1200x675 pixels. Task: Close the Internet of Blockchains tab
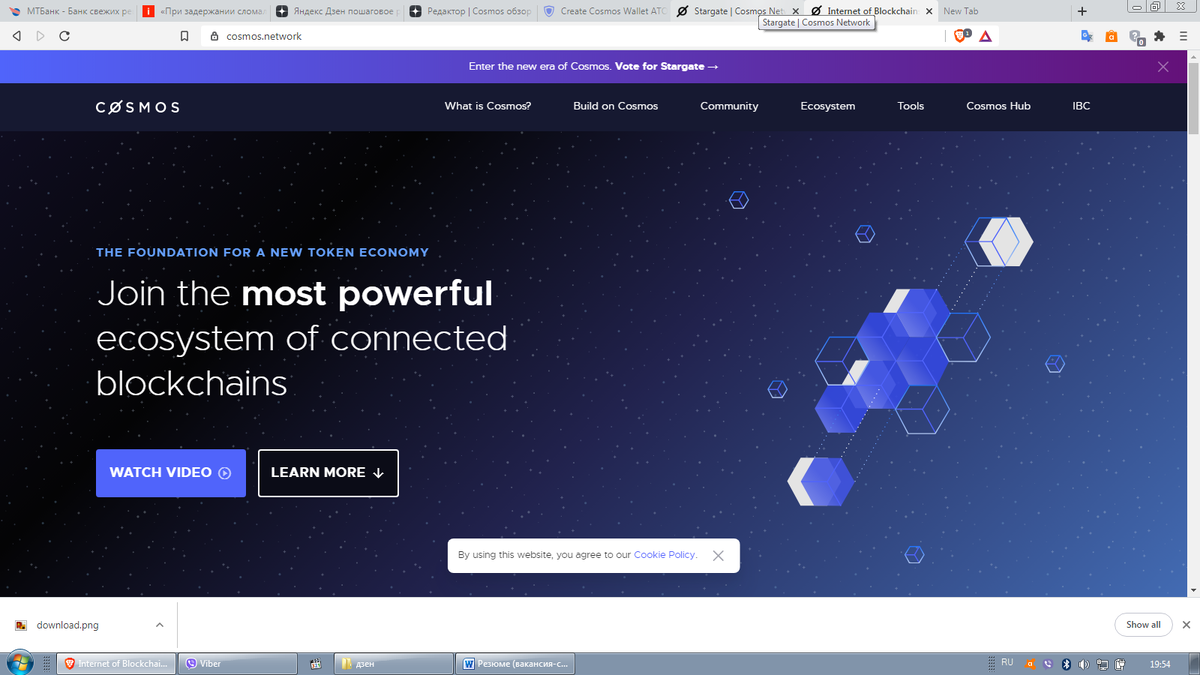coord(929,11)
